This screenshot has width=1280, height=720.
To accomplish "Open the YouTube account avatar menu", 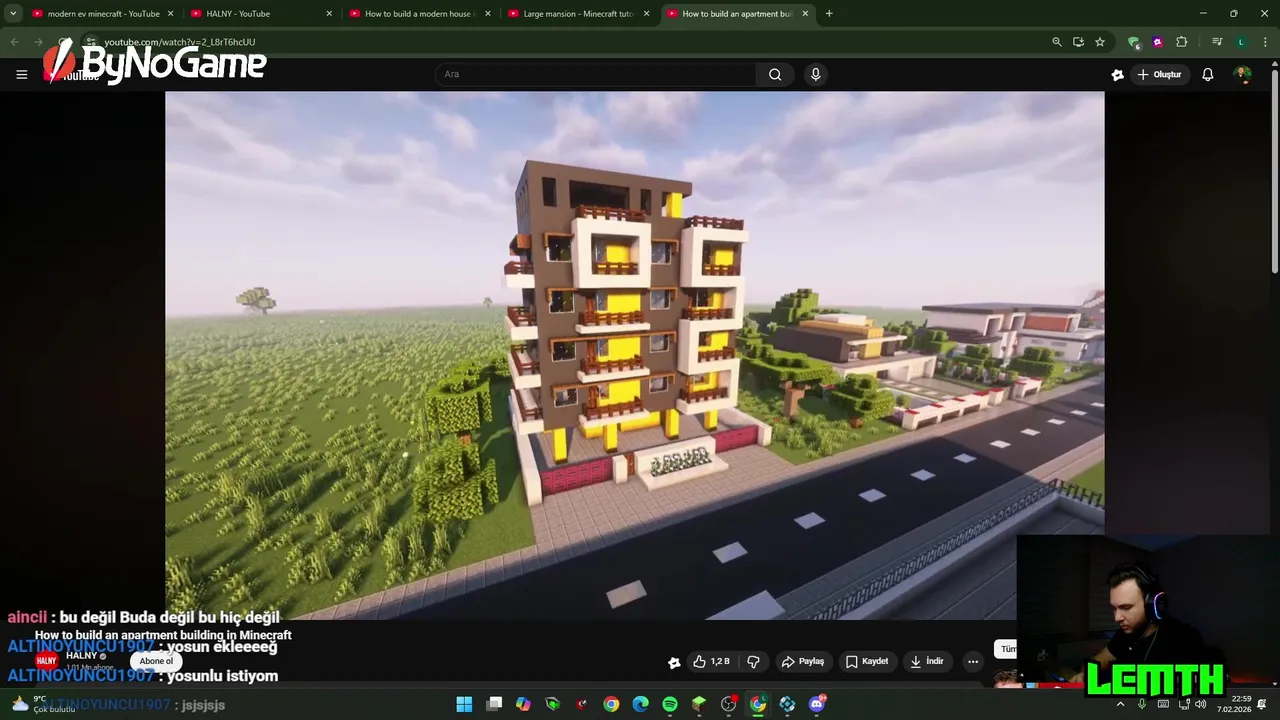I will pyautogui.click(x=1242, y=74).
